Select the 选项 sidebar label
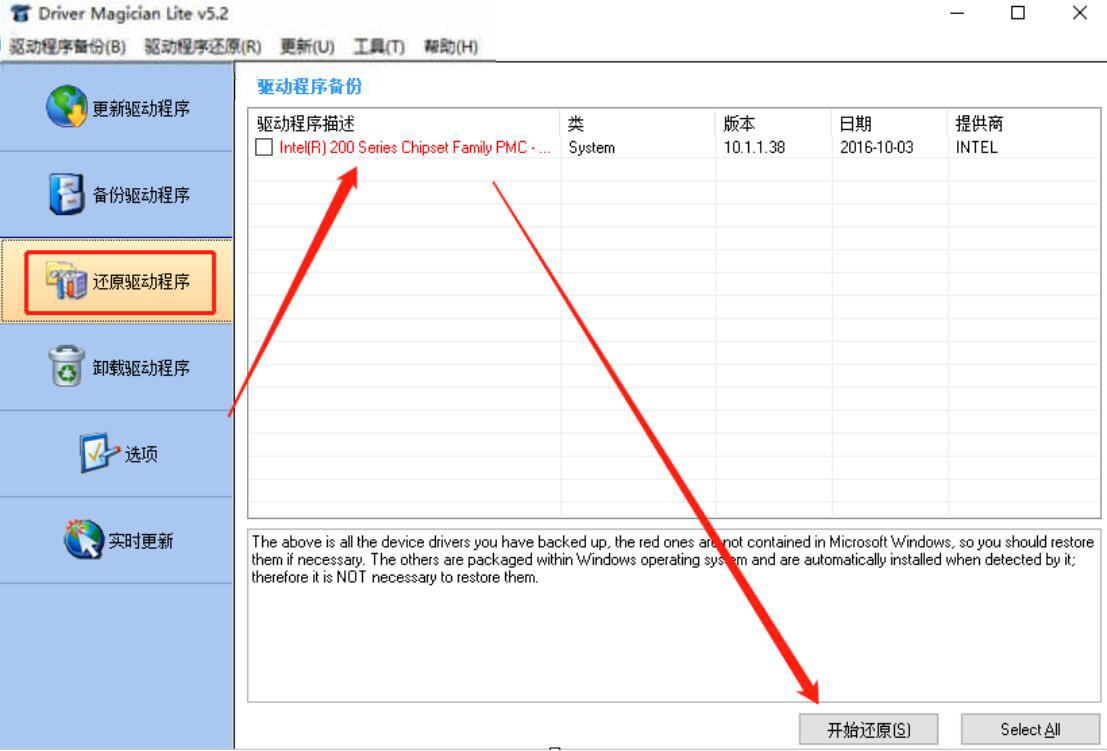Screen dimensions: 1107x751 (x=141, y=454)
